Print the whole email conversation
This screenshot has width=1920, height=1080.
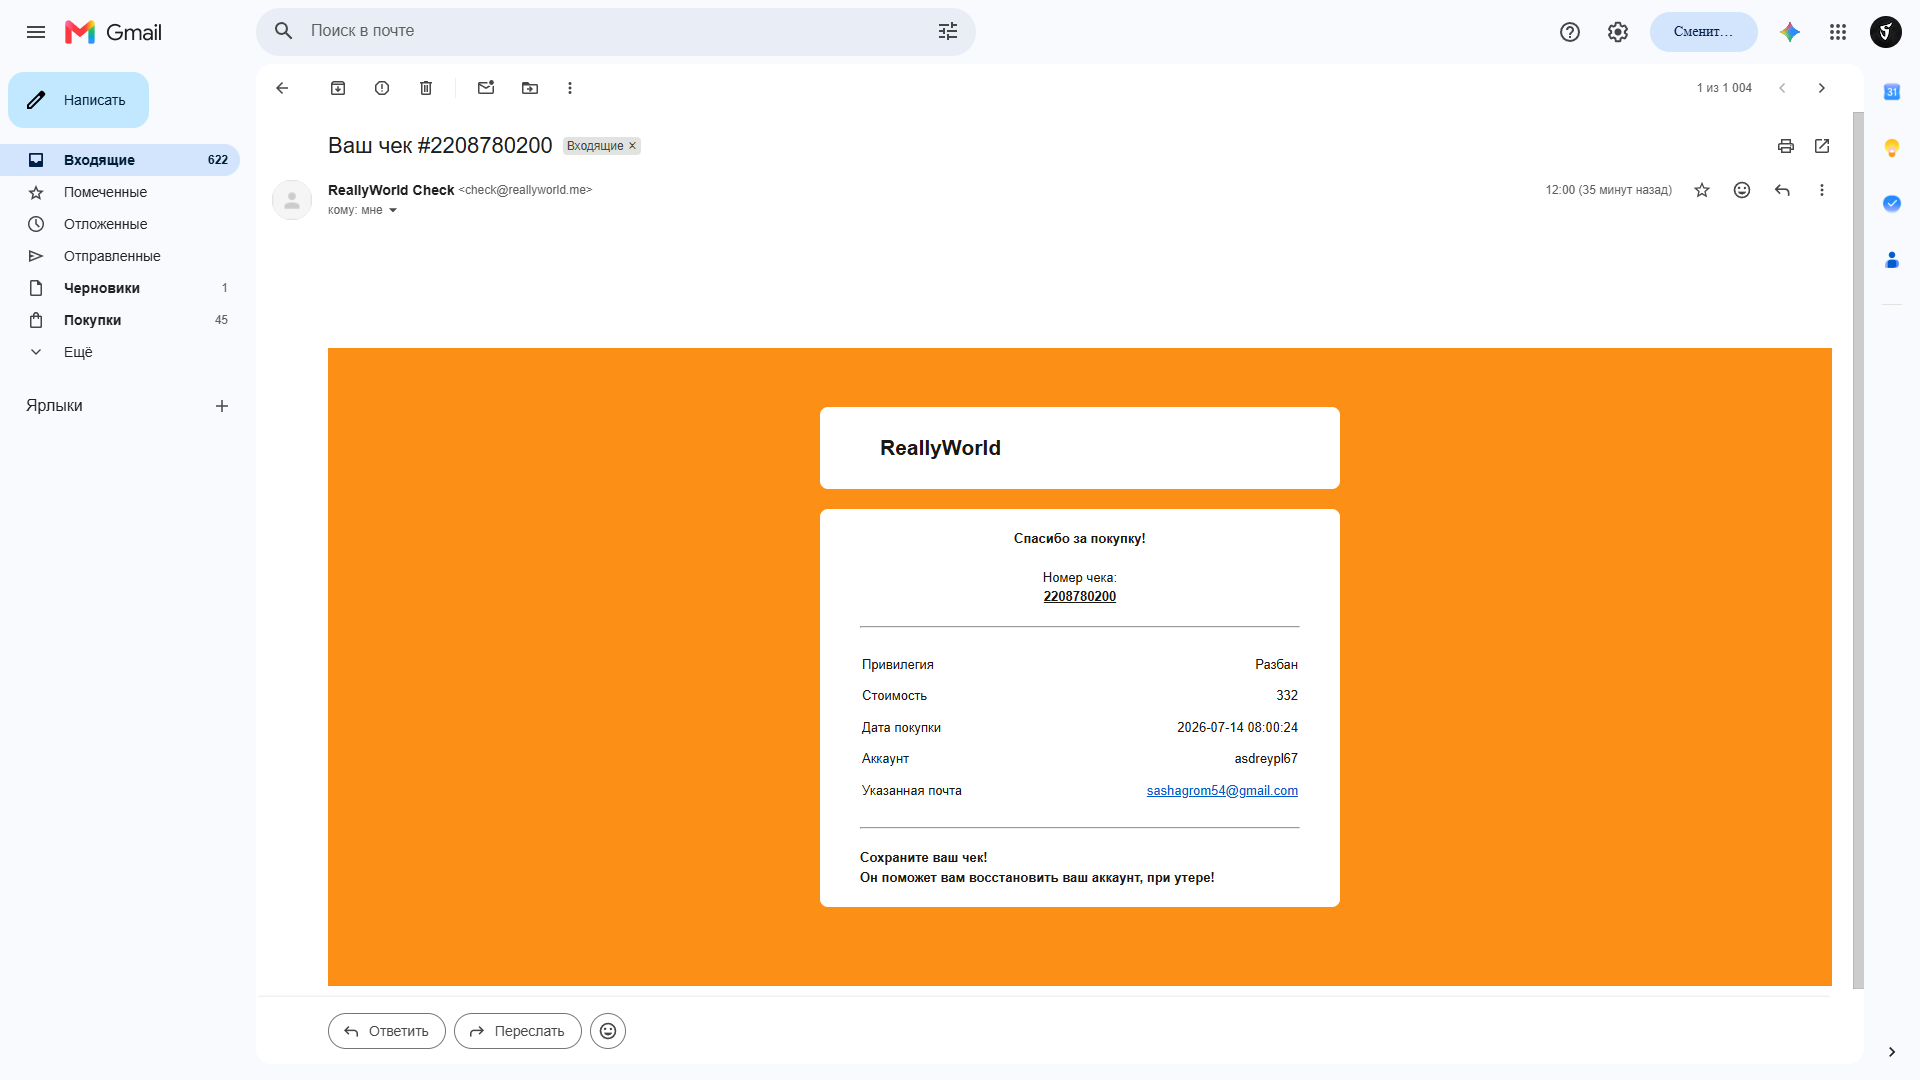pos(1786,146)
